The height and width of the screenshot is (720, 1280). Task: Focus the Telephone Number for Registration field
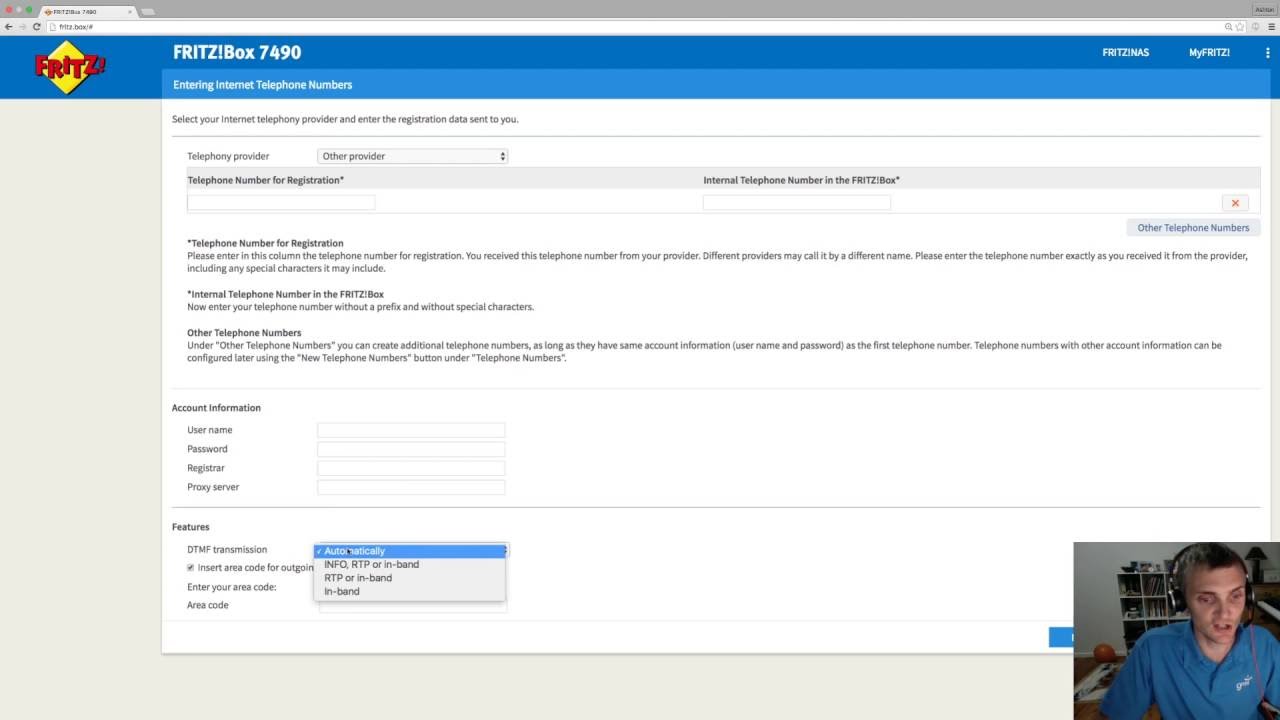(281, 202)
